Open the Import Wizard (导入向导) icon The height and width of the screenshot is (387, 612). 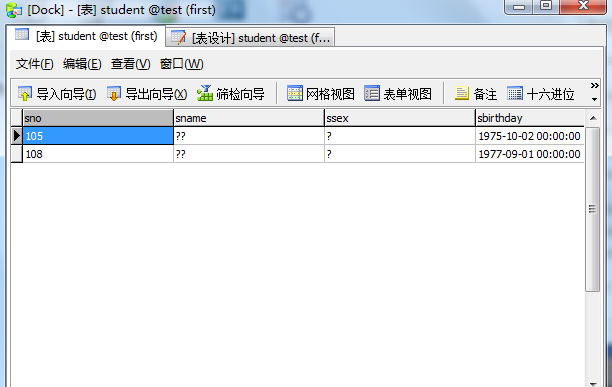[25, 94]
